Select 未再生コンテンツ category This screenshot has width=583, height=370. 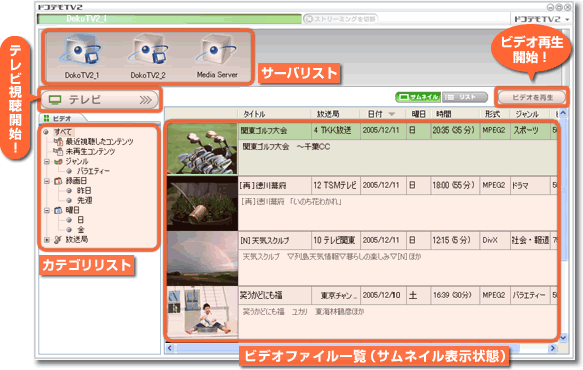(x=90, y=151)
